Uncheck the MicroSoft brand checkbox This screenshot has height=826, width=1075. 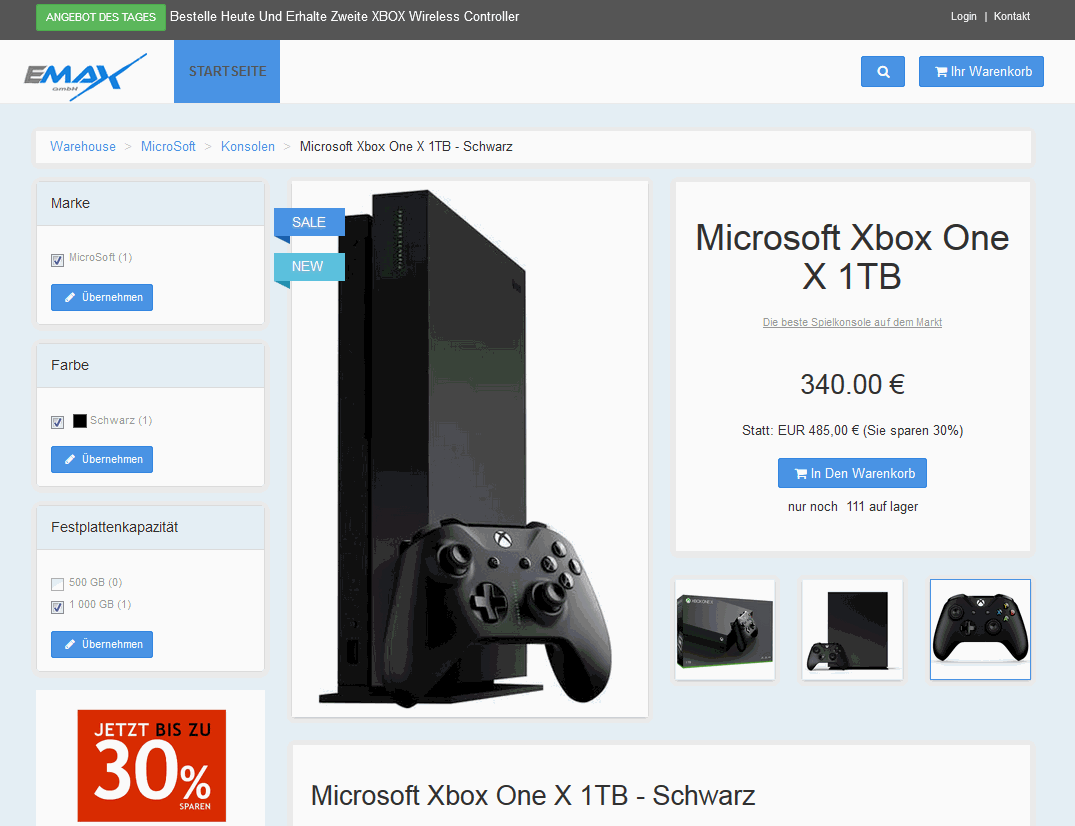point(58,260)
